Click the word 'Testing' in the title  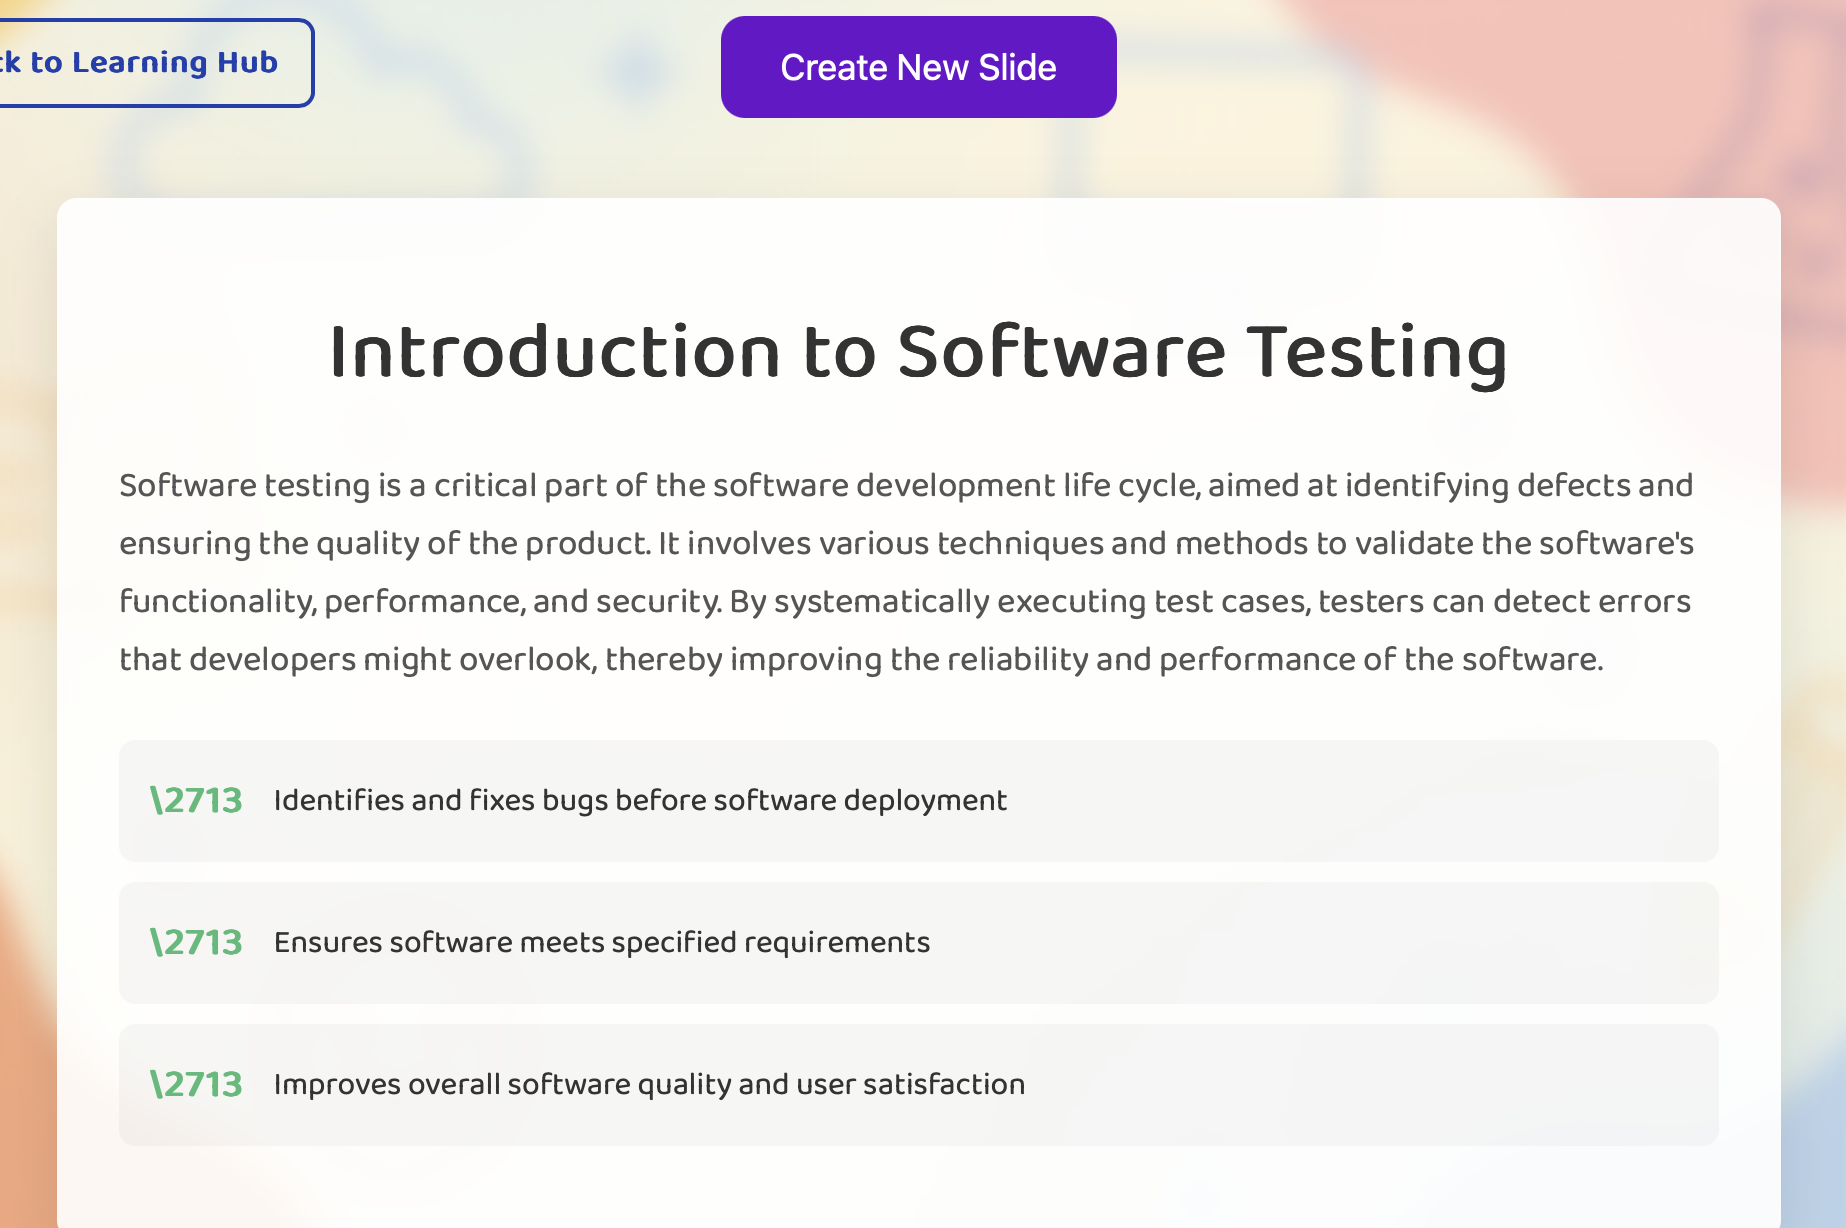pyautogui.click(x=1378, y=355)
